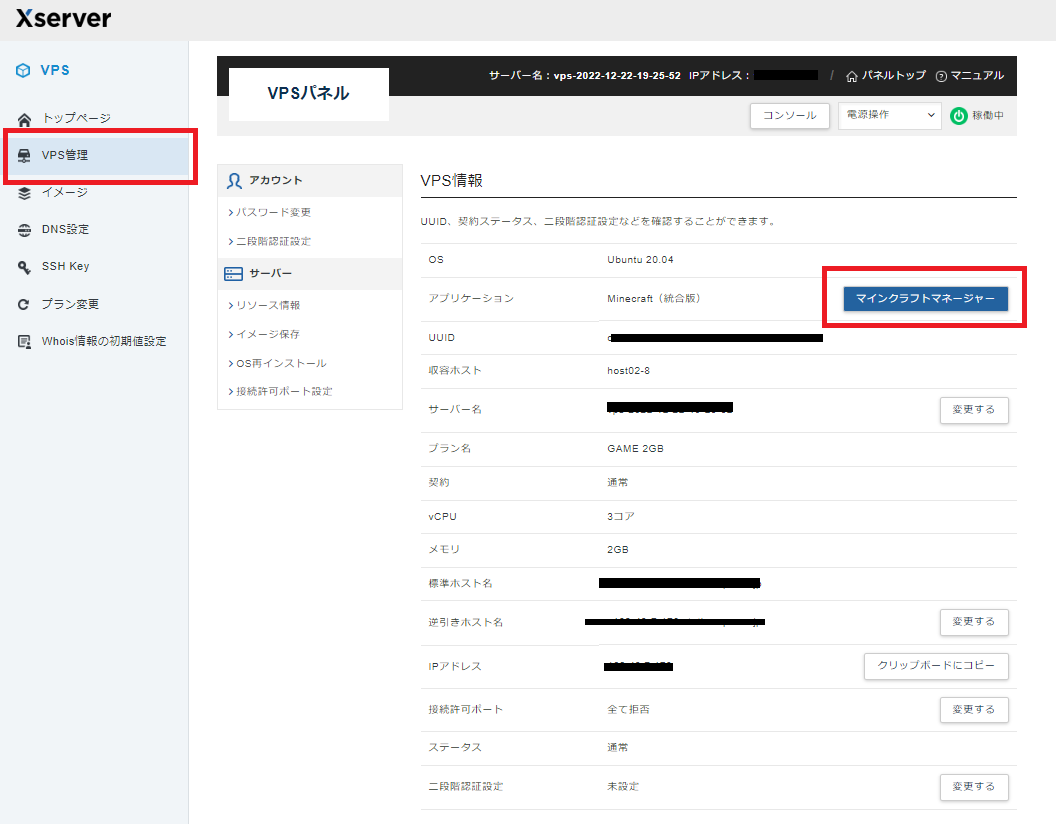The image size is (1056, 824).
Task: Click 変更する for サーバー名
Action: coord(973,410)
